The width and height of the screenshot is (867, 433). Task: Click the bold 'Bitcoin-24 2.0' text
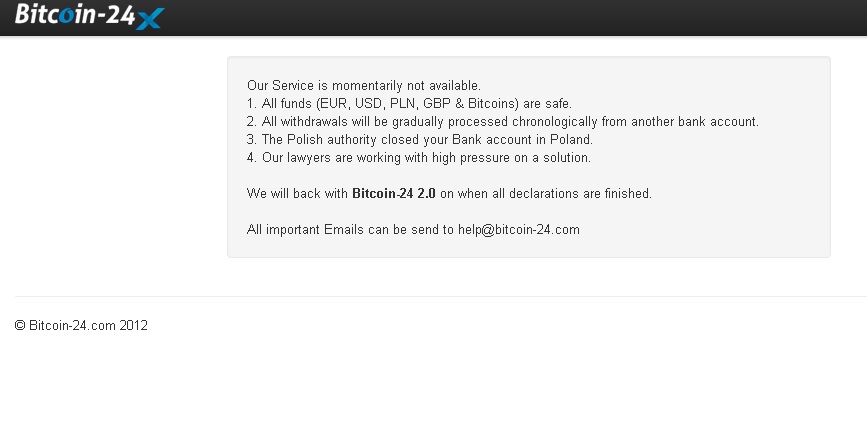tap(394, 194)
